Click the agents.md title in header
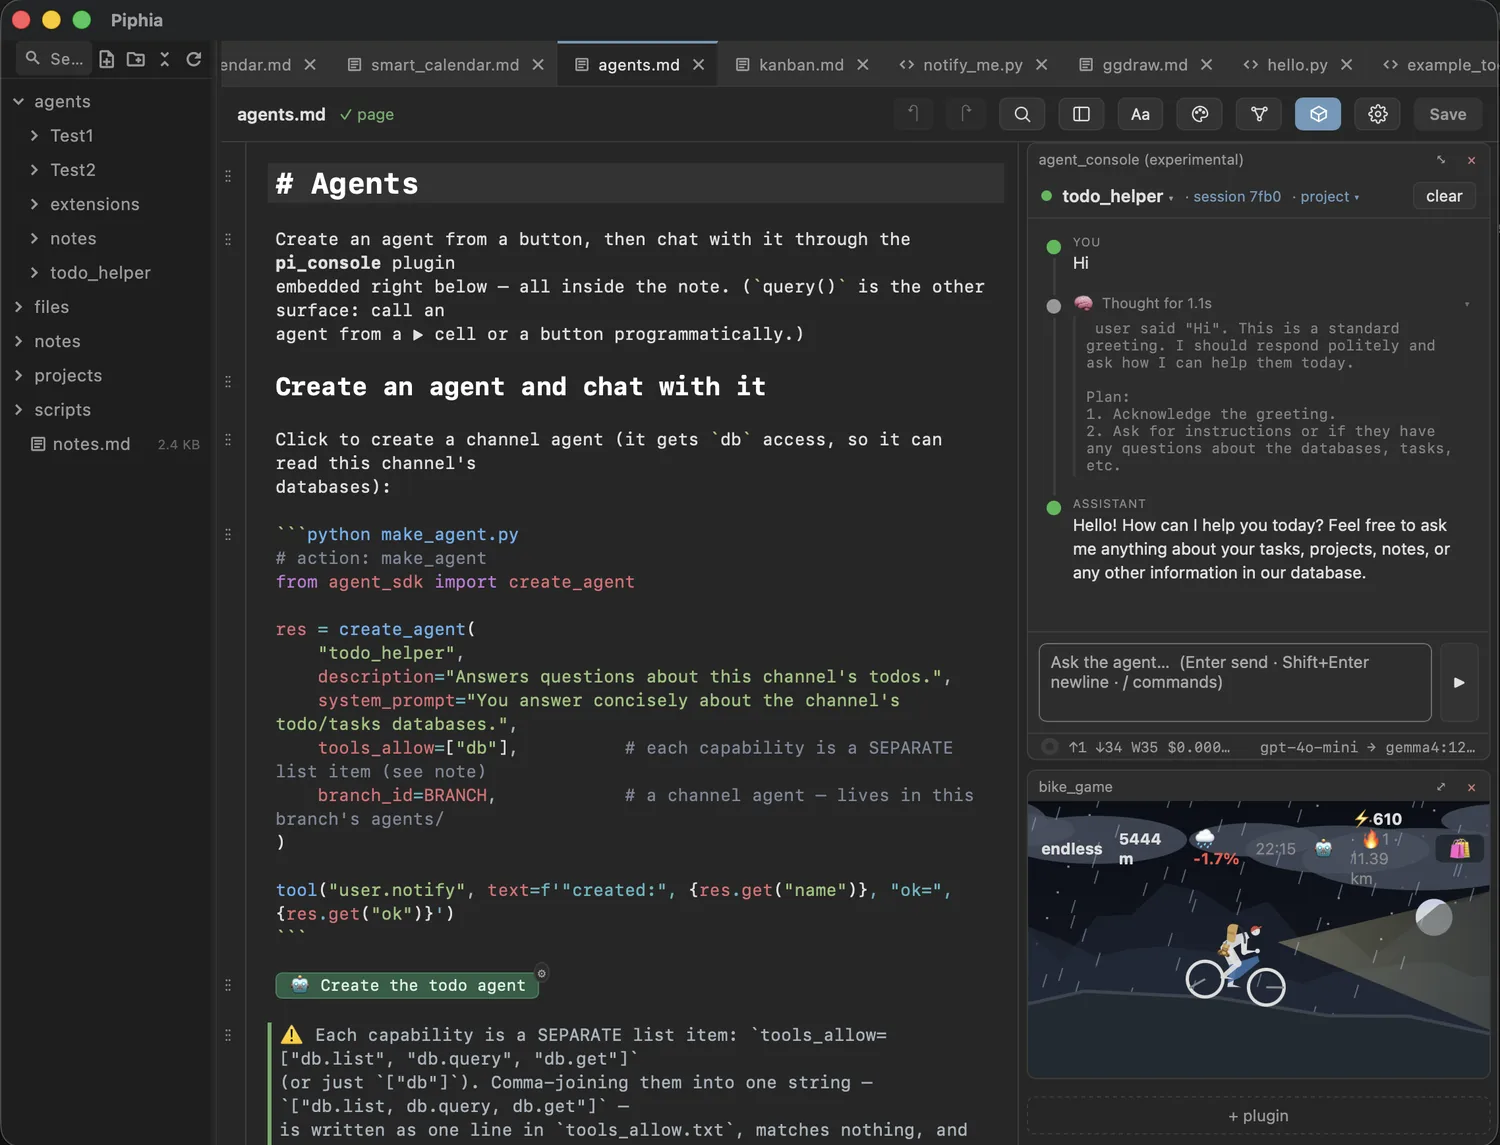 pos(281,115)
